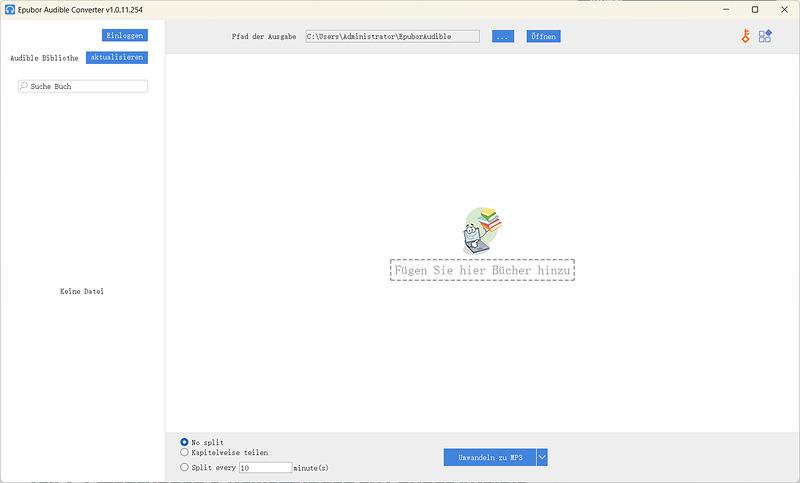The image size is (800, 483).
Task: Select Kapitelweise teilen radio option
Action: click(184, 452)
